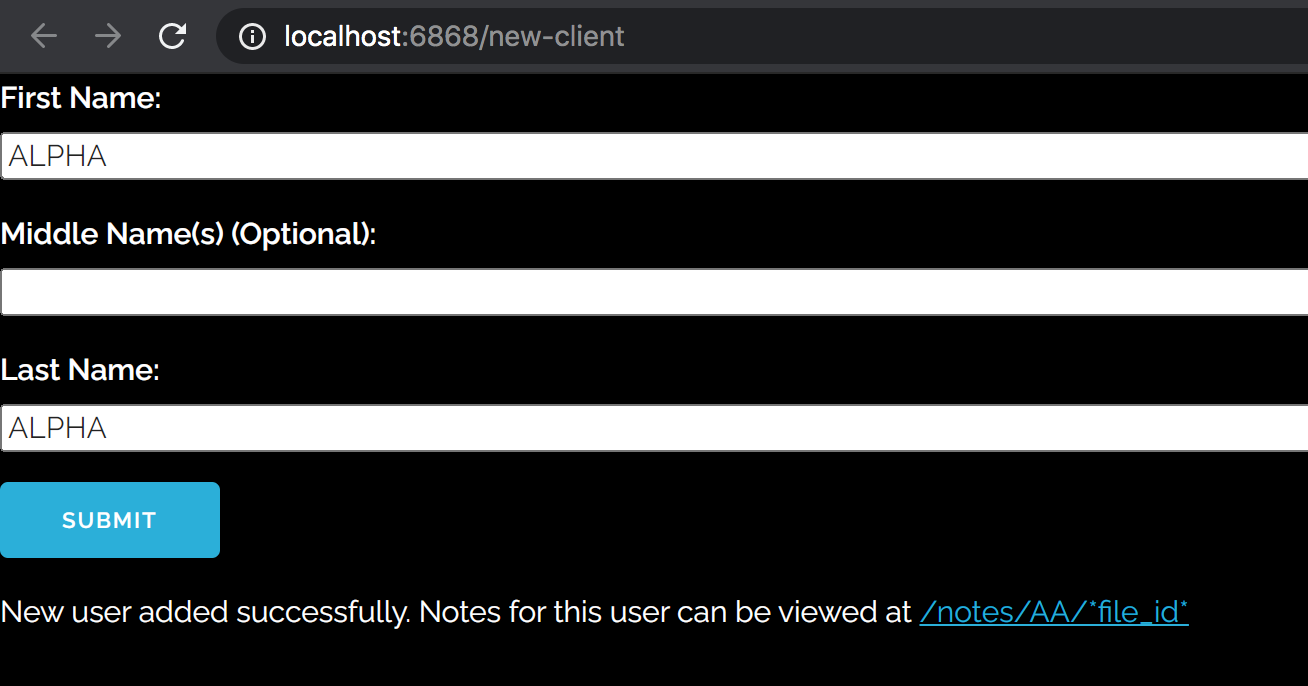Open the /notes/AA/*file_id* link
This screenshot has height=686, width=1308.
tap(1053, 612)
